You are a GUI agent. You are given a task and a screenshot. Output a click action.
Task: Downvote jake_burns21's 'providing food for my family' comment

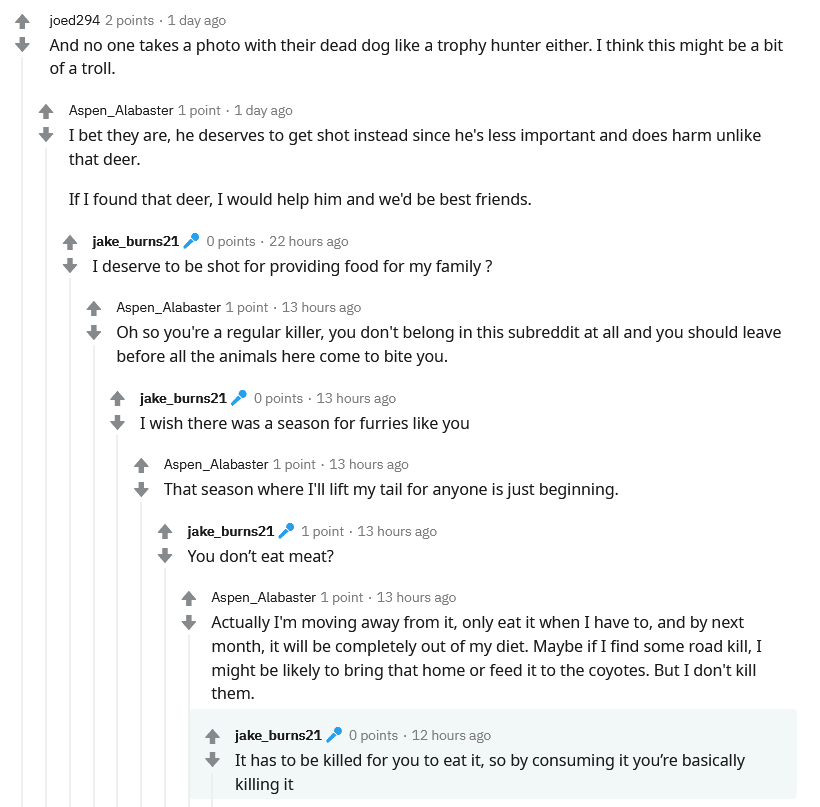click(x=70, y=265)
